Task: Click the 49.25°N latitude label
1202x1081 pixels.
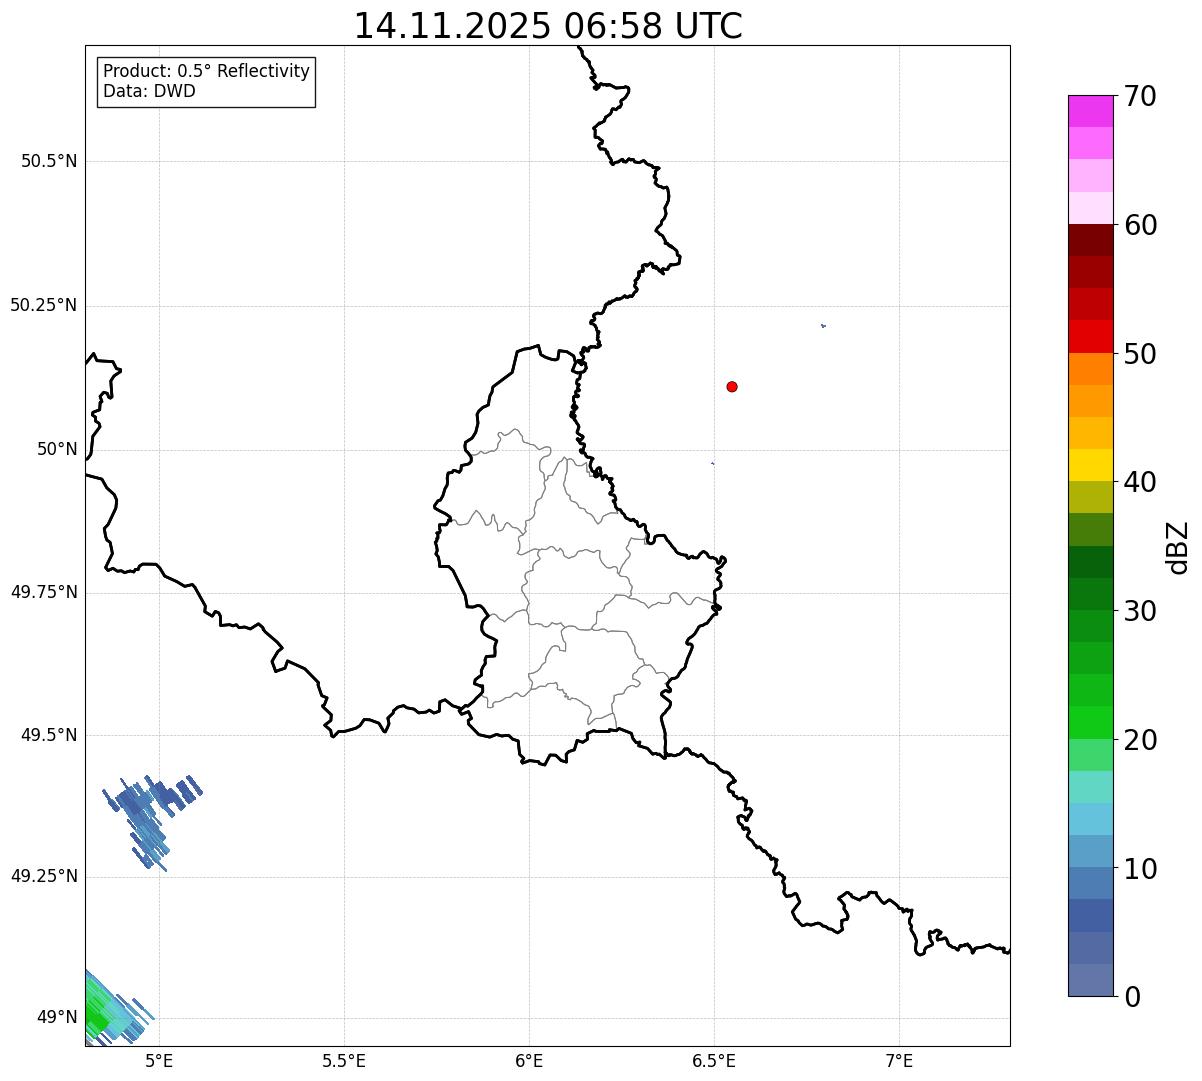Action: click(44, 877)
